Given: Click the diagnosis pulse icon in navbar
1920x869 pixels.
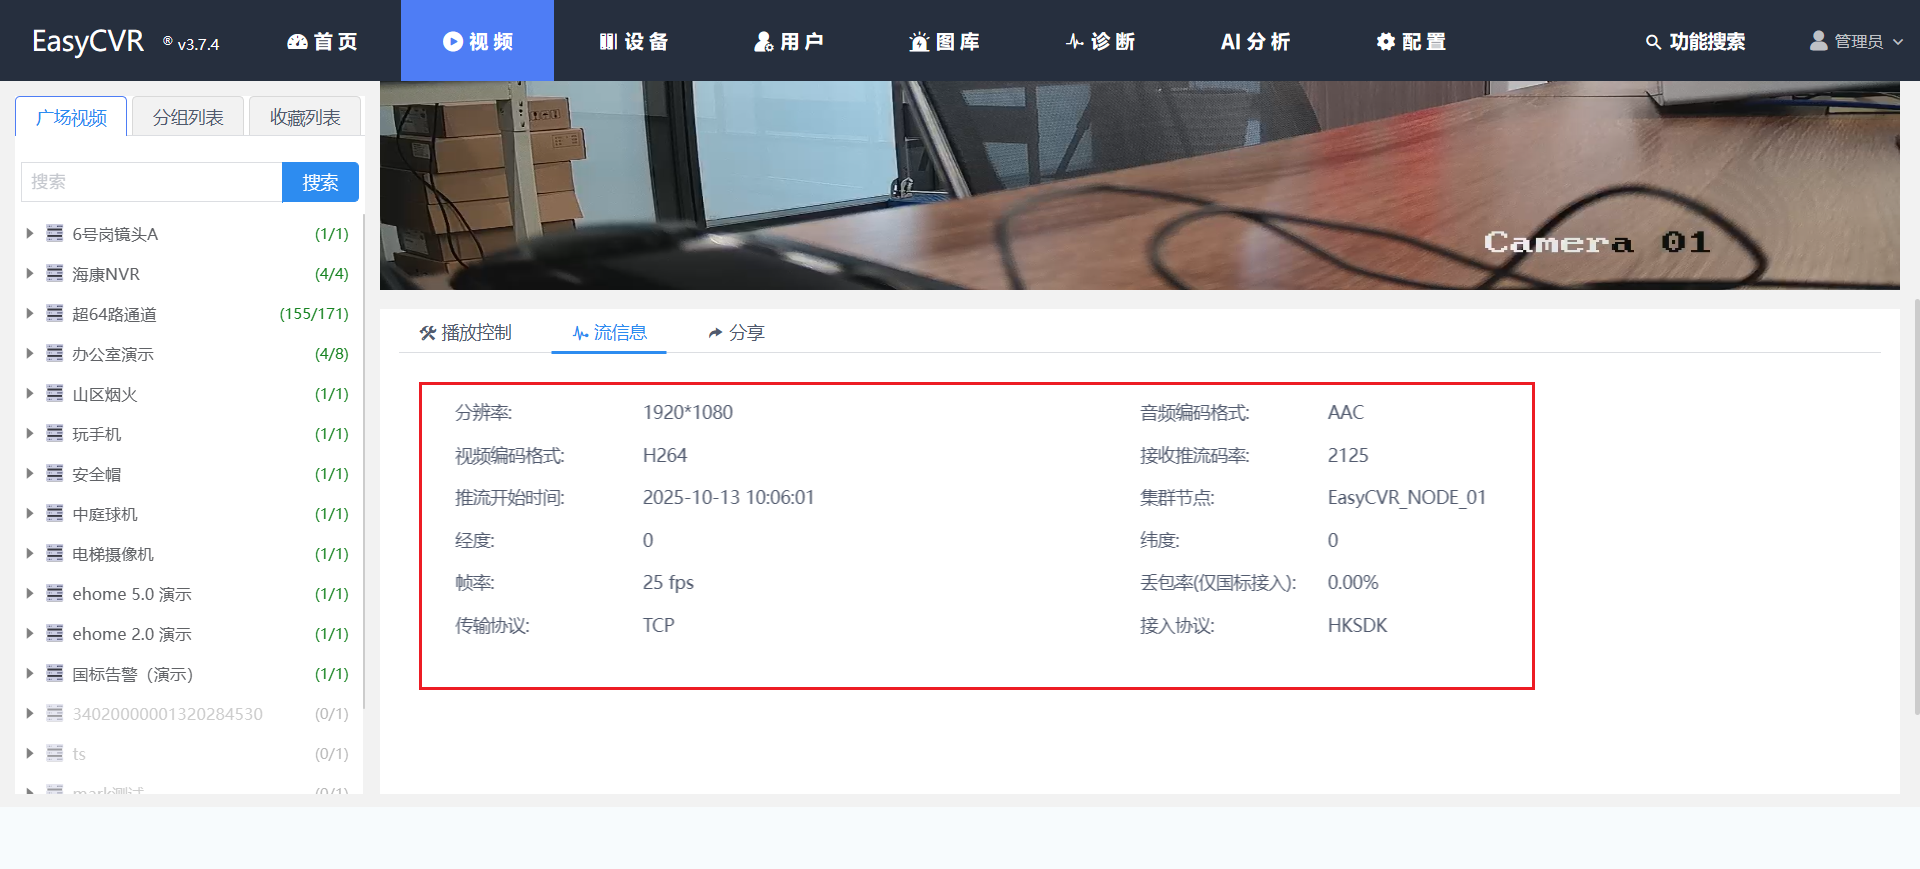Looking at the screenshot, I should coord(1074,41).
